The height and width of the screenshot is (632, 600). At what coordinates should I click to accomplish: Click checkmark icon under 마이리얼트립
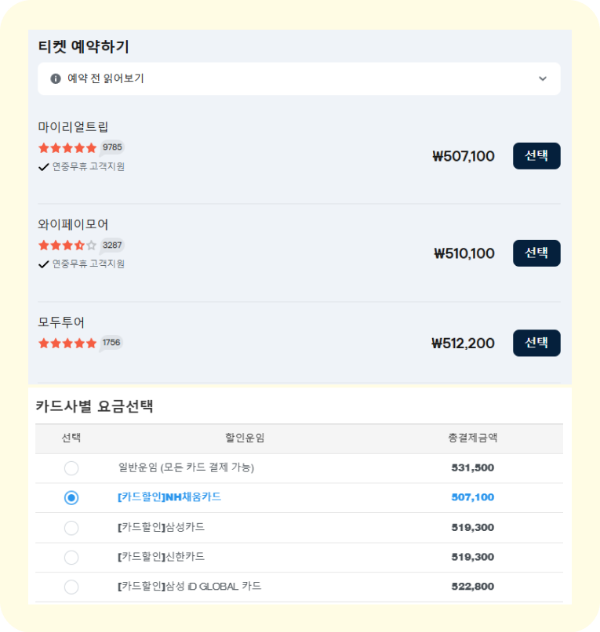[x=43, y=167]
